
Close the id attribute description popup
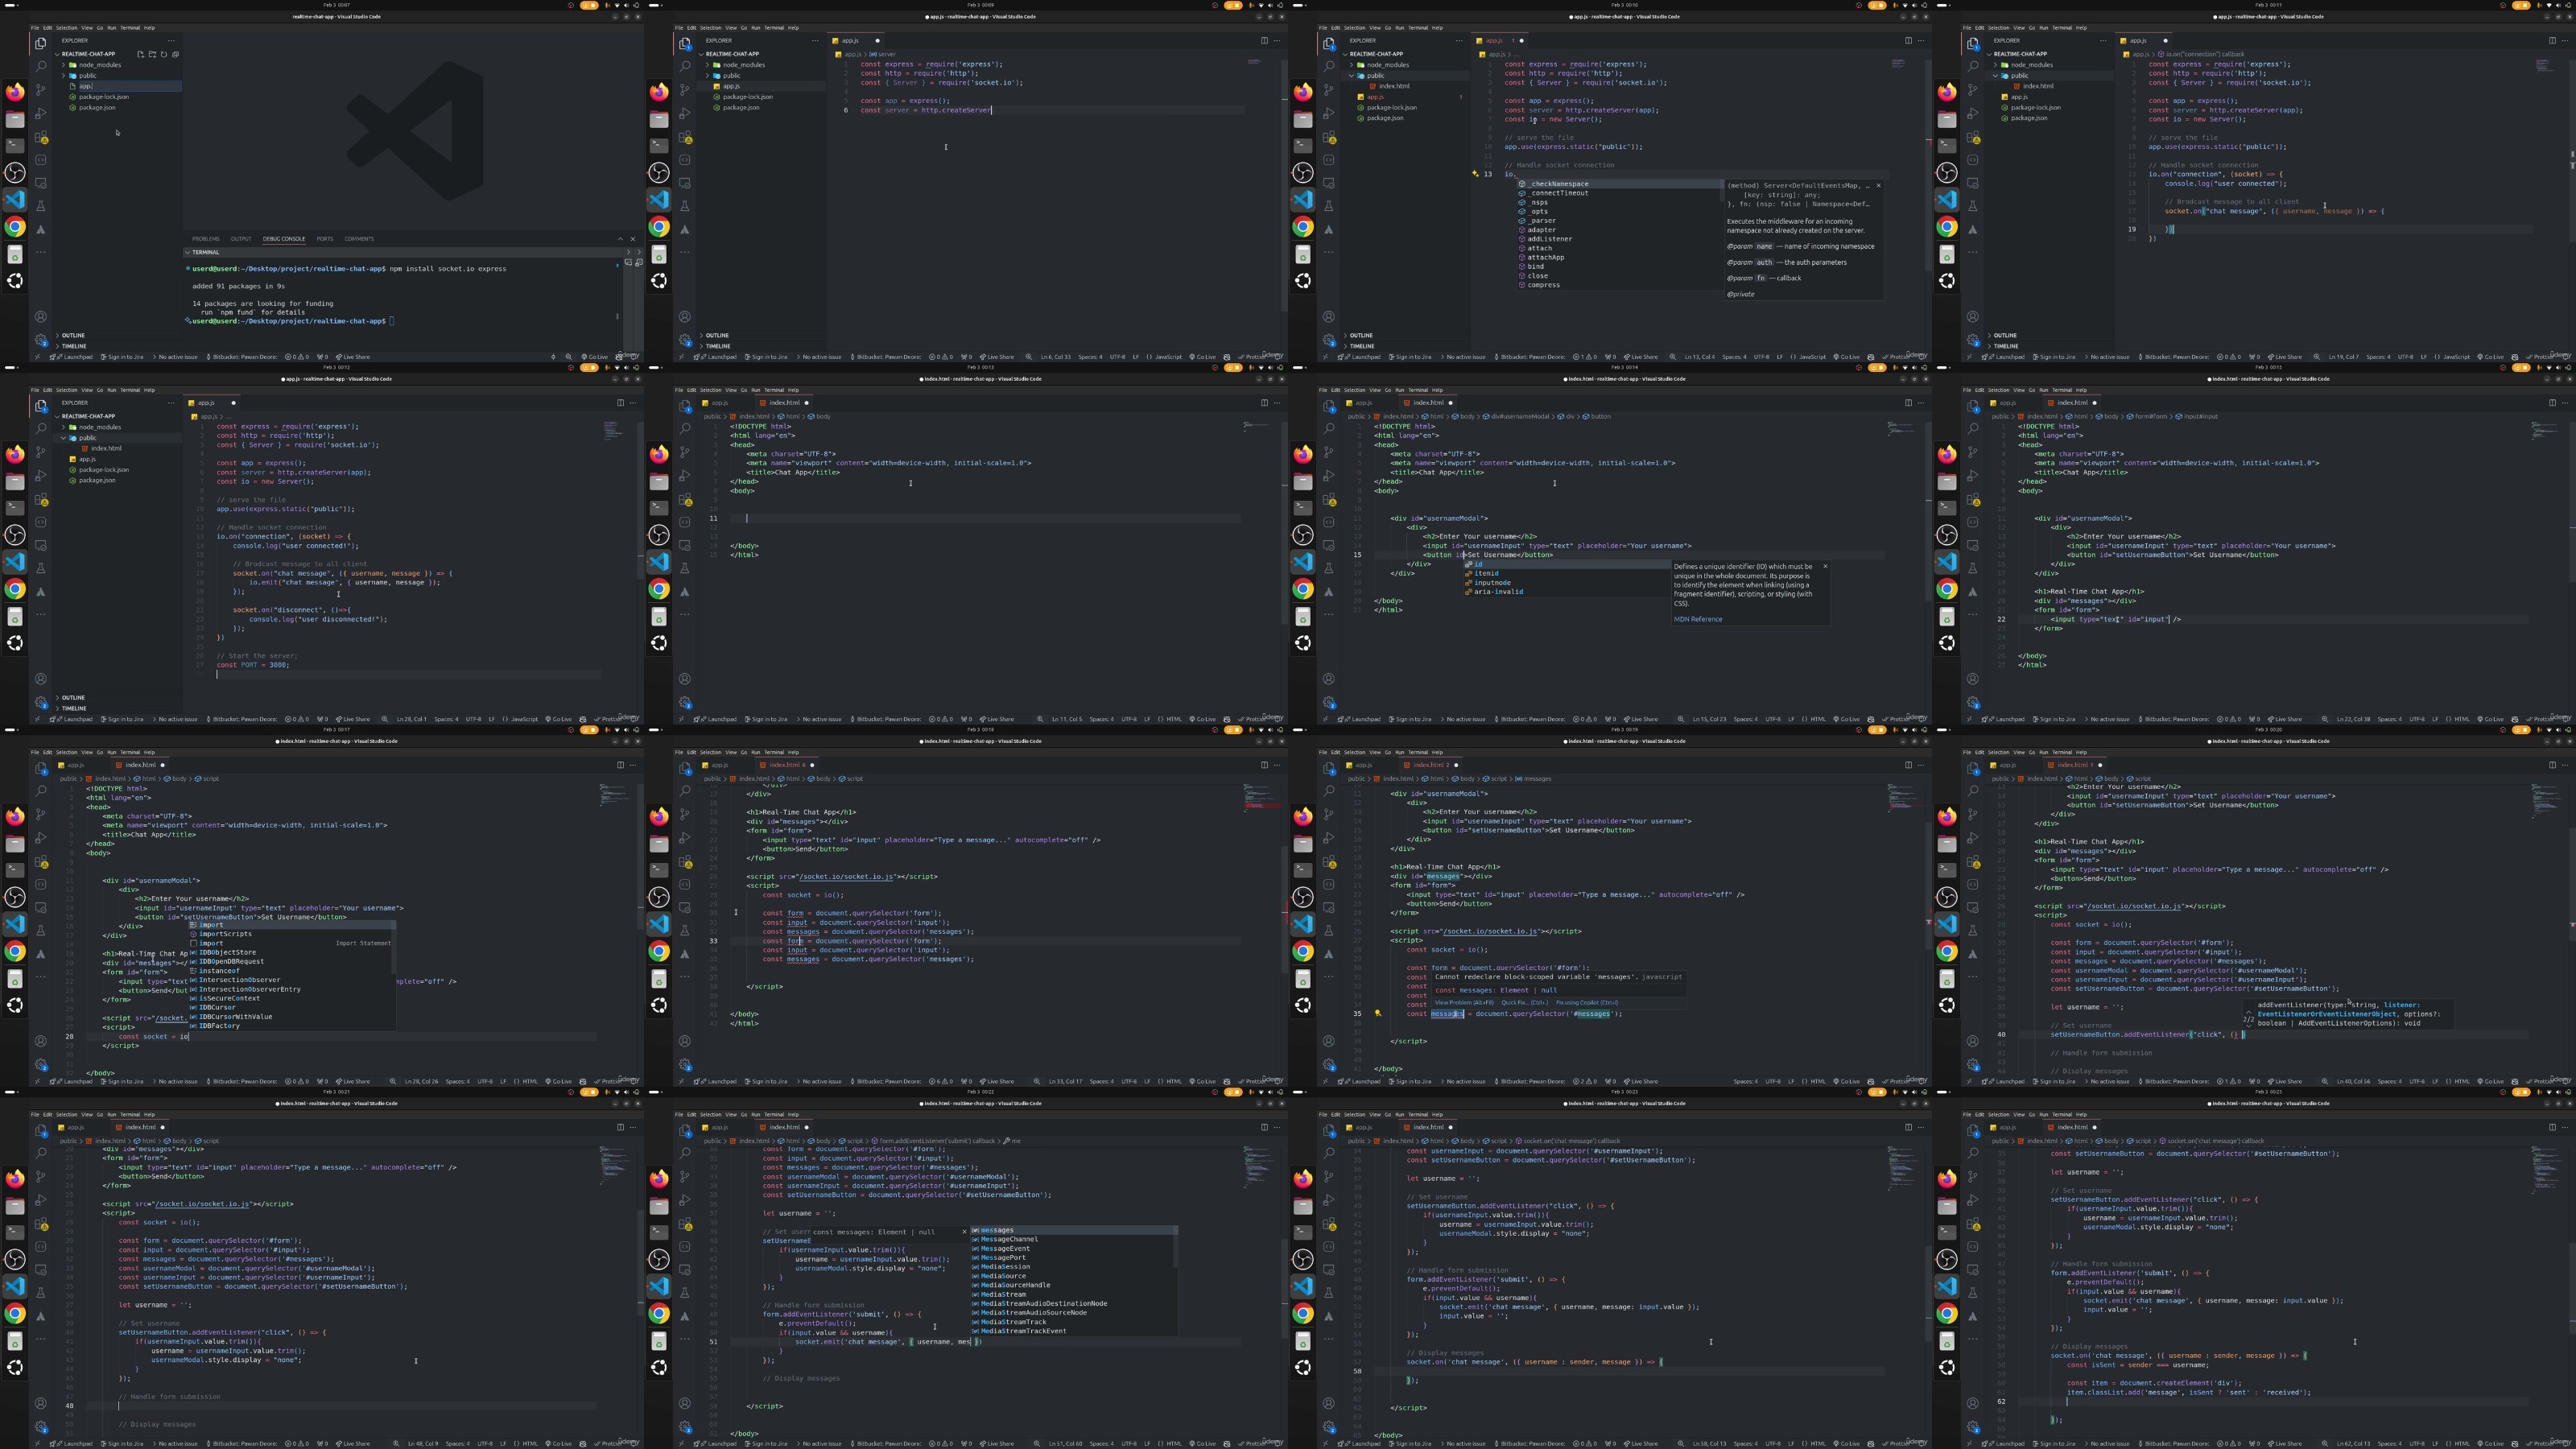tap(1825, 567)
